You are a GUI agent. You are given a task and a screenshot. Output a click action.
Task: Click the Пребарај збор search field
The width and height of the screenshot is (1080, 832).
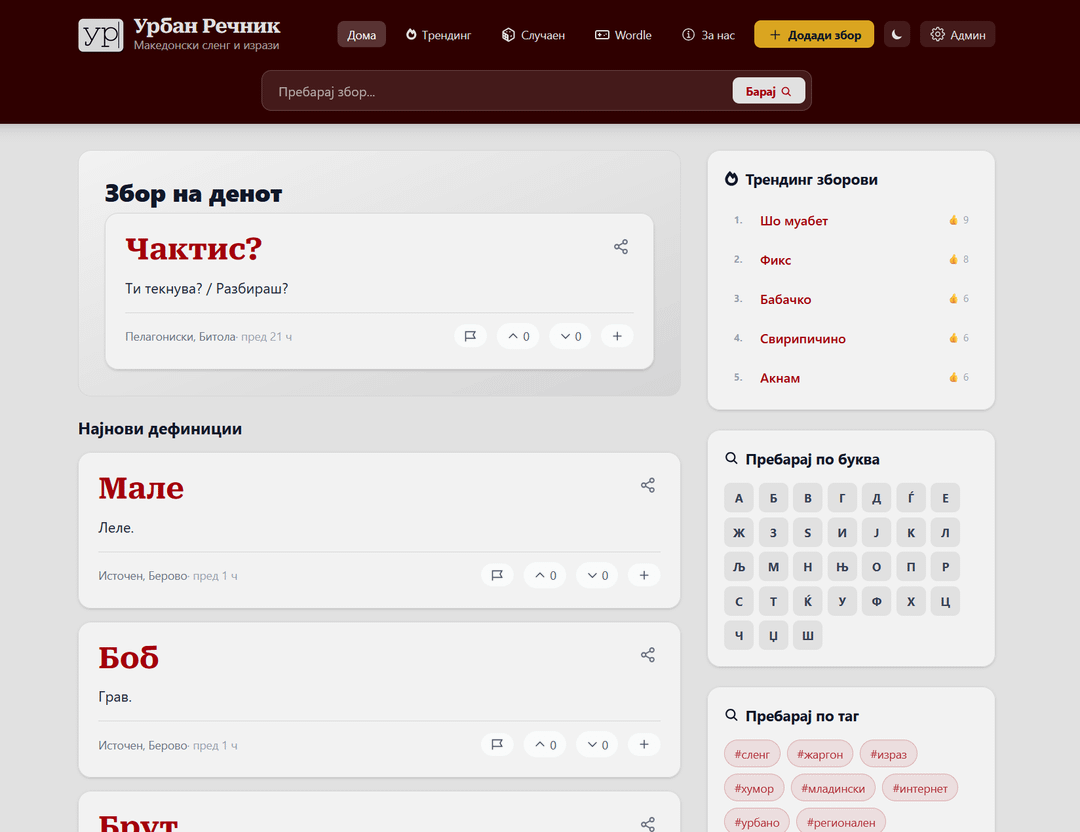(495, 91)
